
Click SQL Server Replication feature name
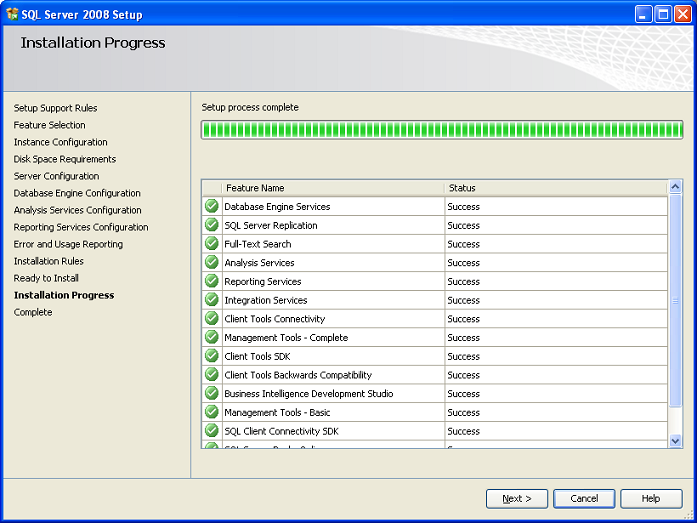(x=271, y=225)
